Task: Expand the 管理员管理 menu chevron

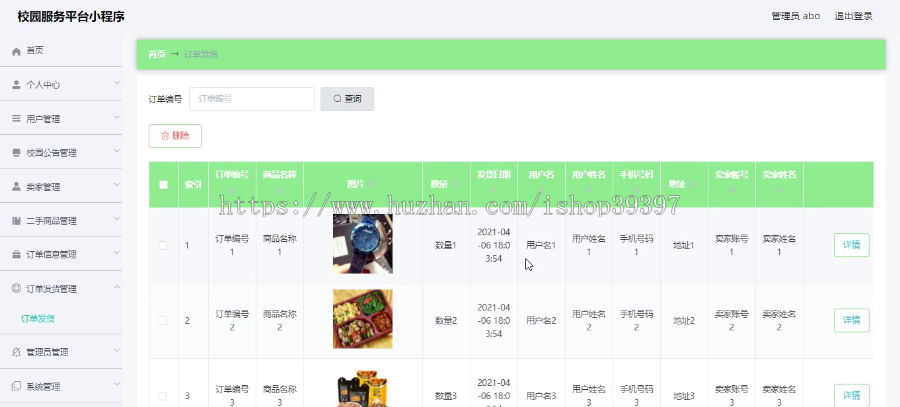Action: (117, 350)
